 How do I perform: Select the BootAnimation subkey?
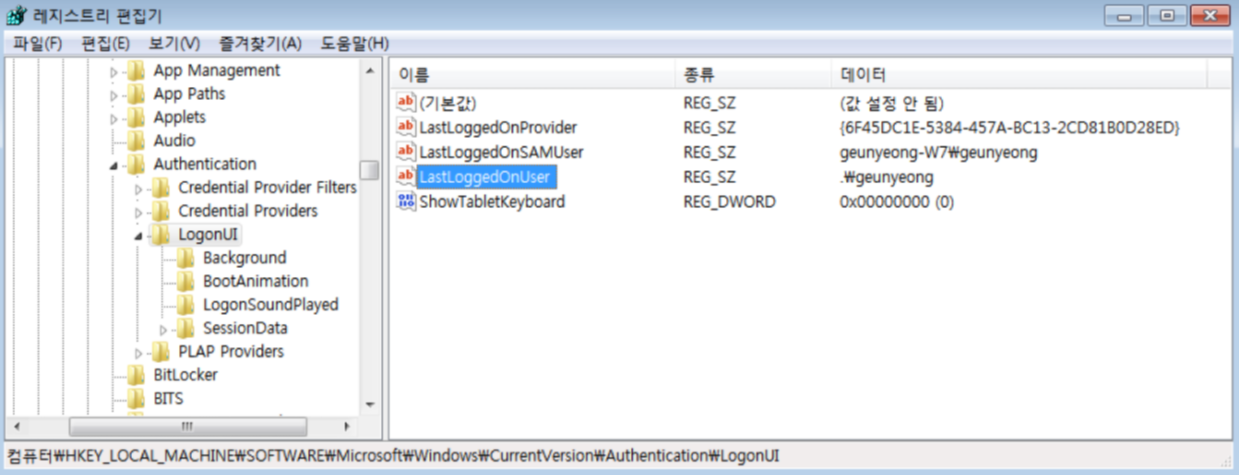tap(255, 281)
